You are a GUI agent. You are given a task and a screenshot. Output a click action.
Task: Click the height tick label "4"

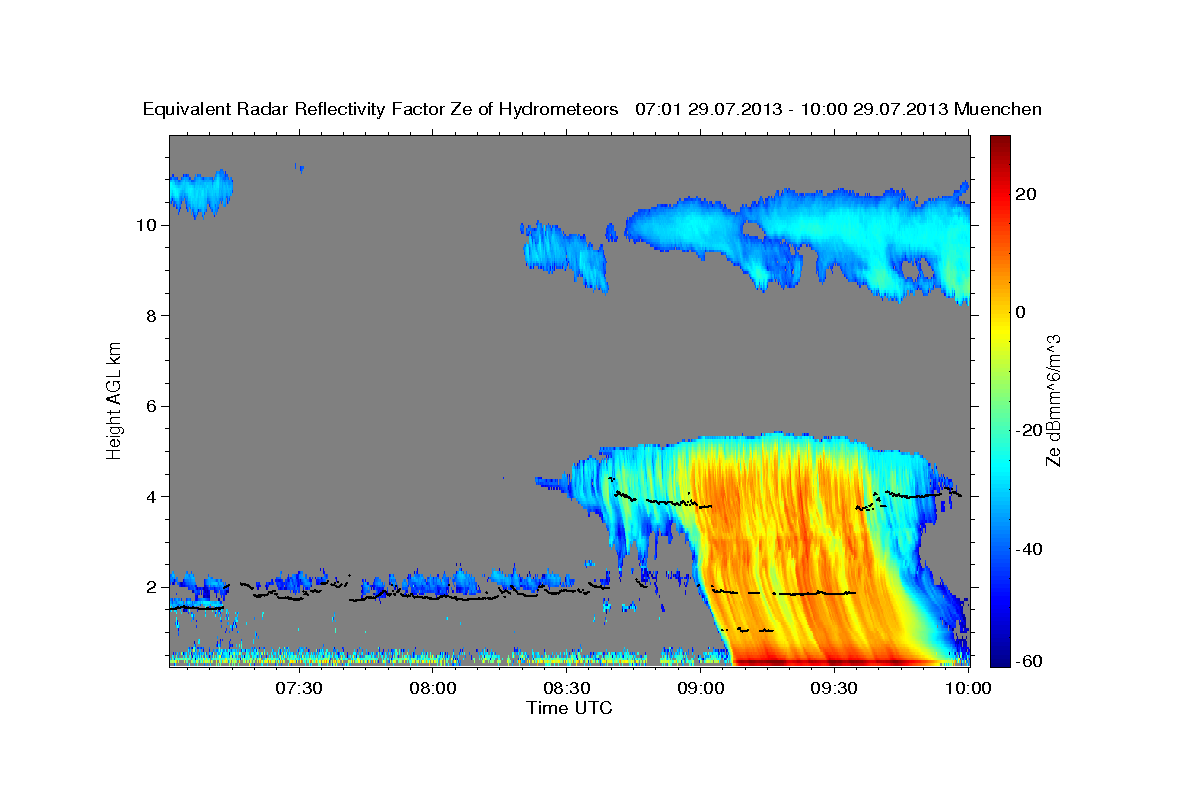(x=154, y=497)
